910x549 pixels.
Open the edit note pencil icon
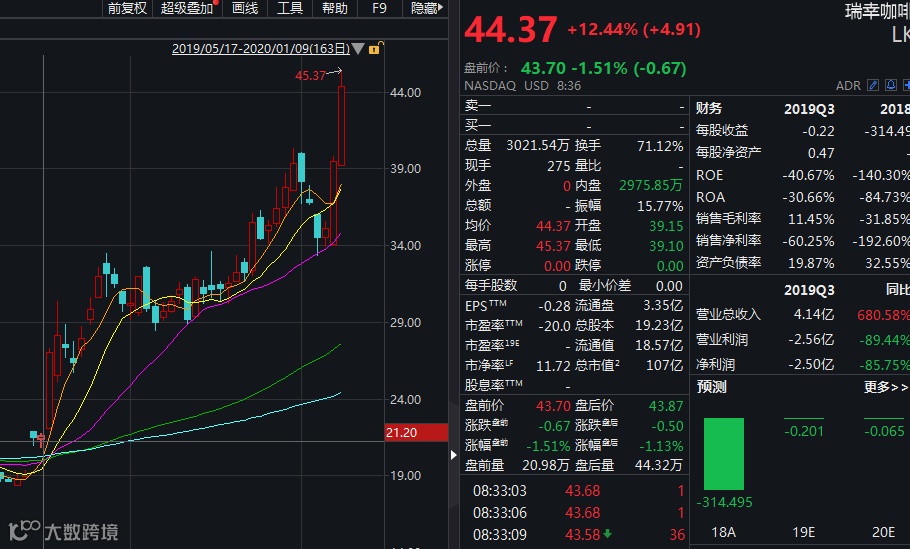872,85
